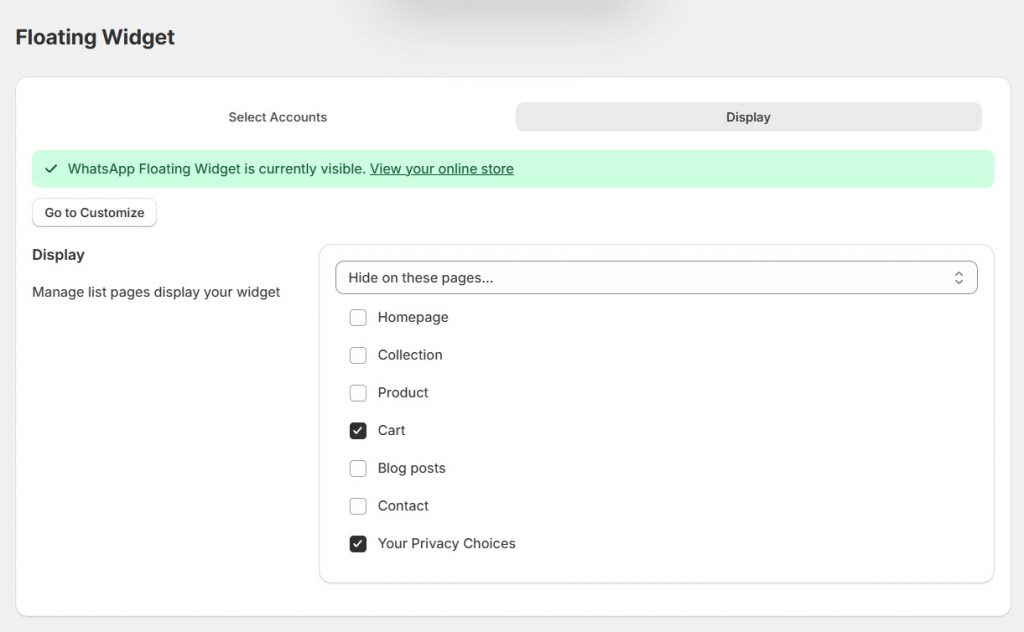
Task: Uncheck the Cart checkbox
Action: tap(358, 431)
